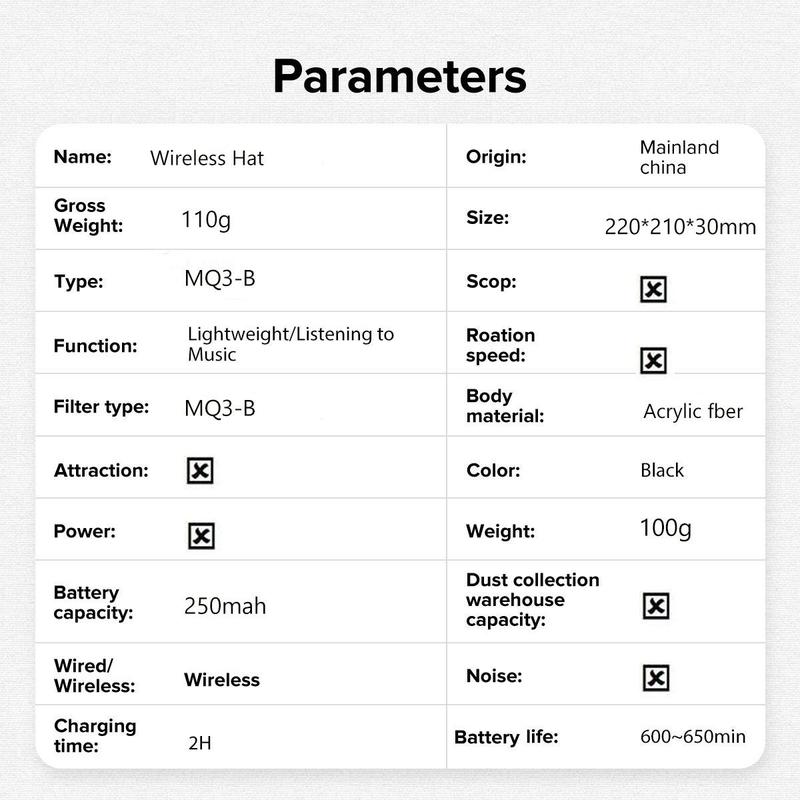Click the bold Wireless value
800x800 pixels.
point(222,680)
